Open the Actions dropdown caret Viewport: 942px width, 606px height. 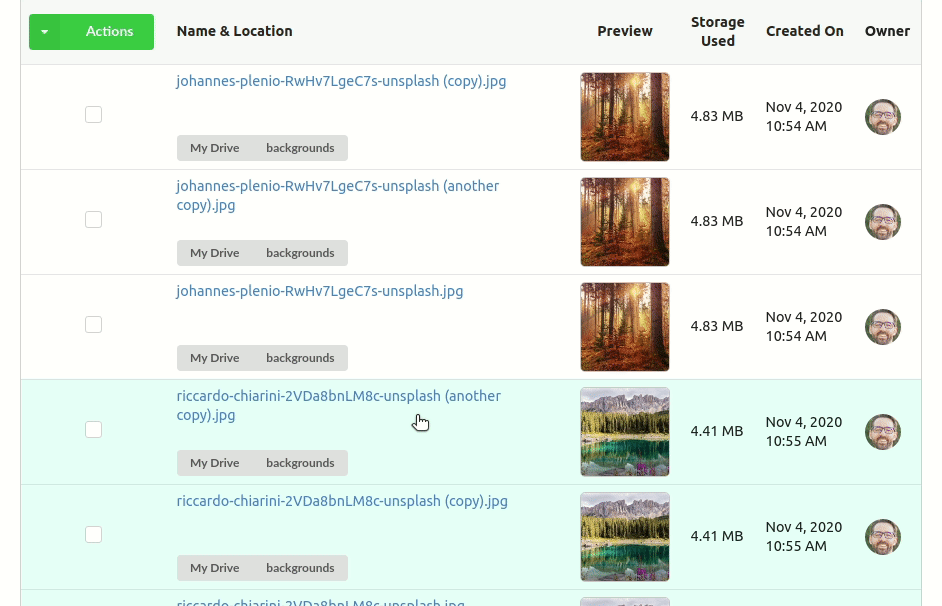[44, 32]
